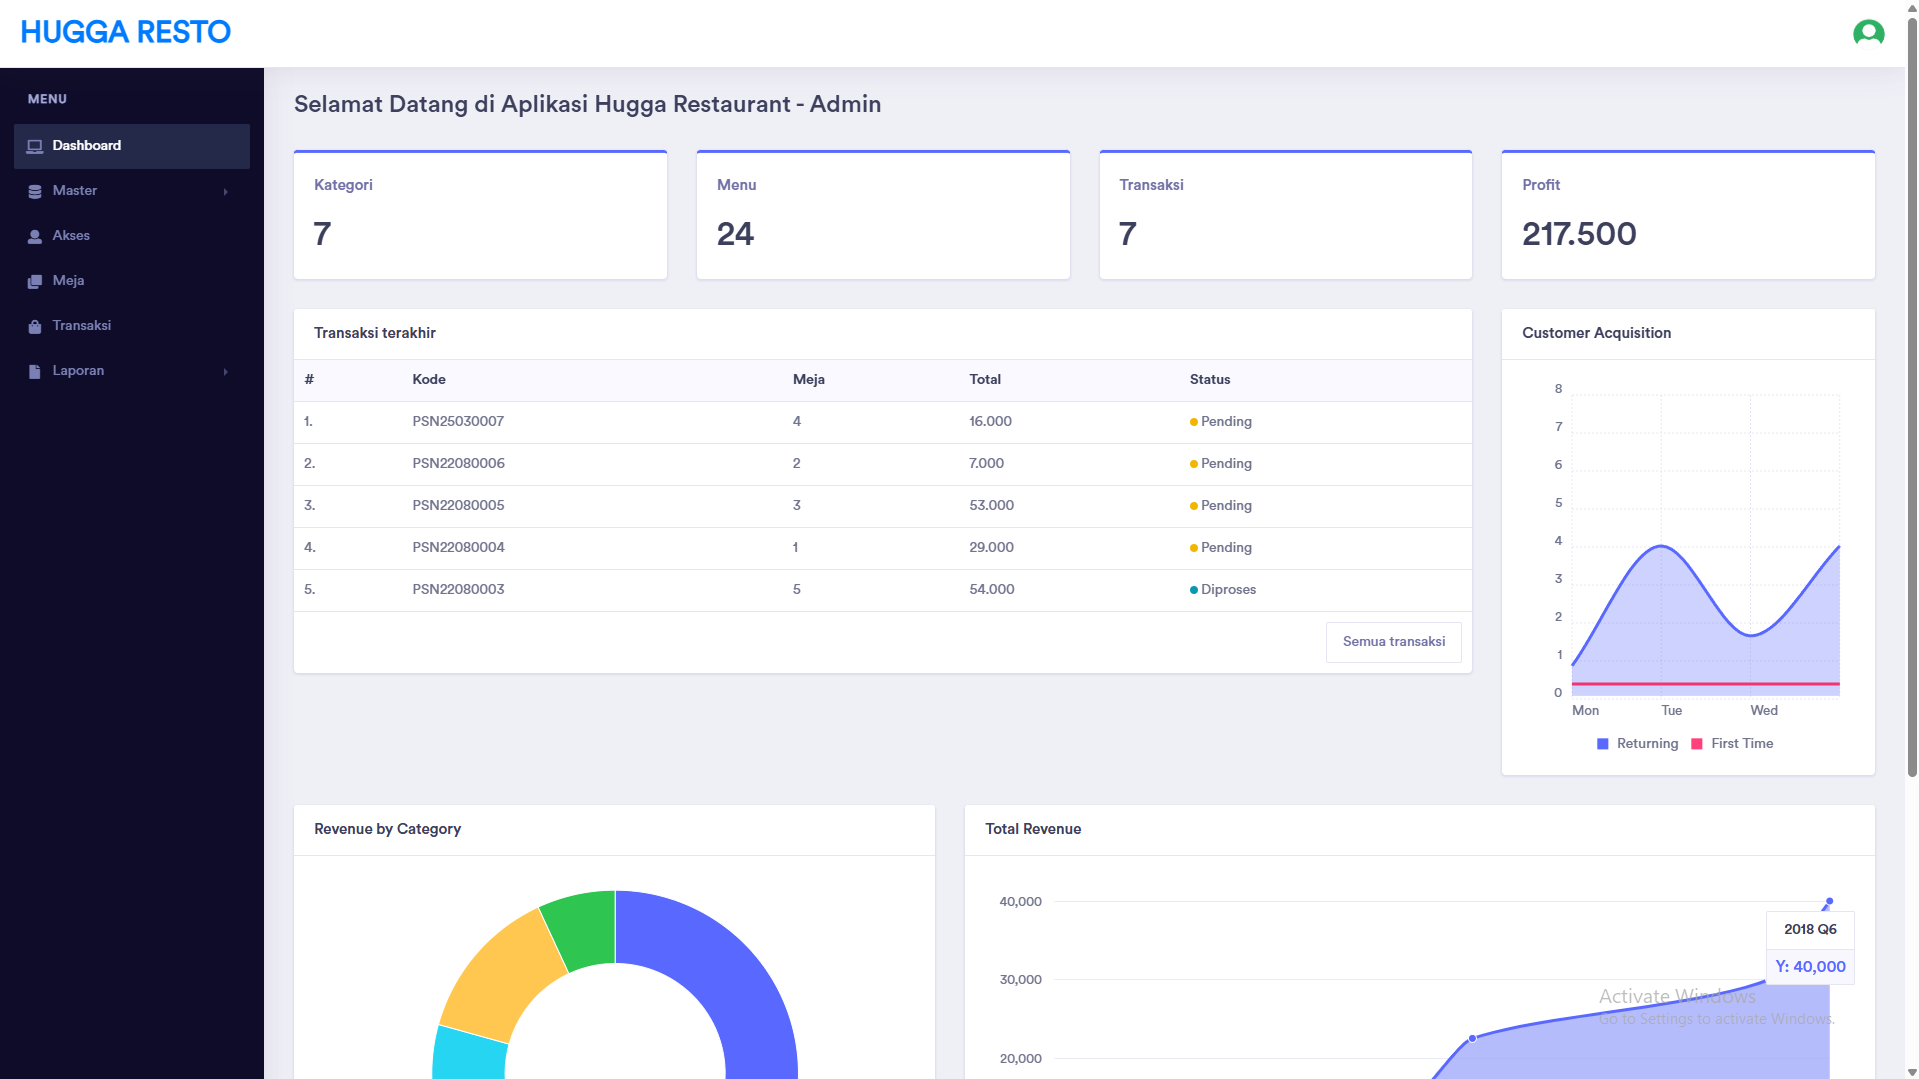Click the Customer Acquisition card title
The image size is (1919, 1079).
[x=1596, y=333]
